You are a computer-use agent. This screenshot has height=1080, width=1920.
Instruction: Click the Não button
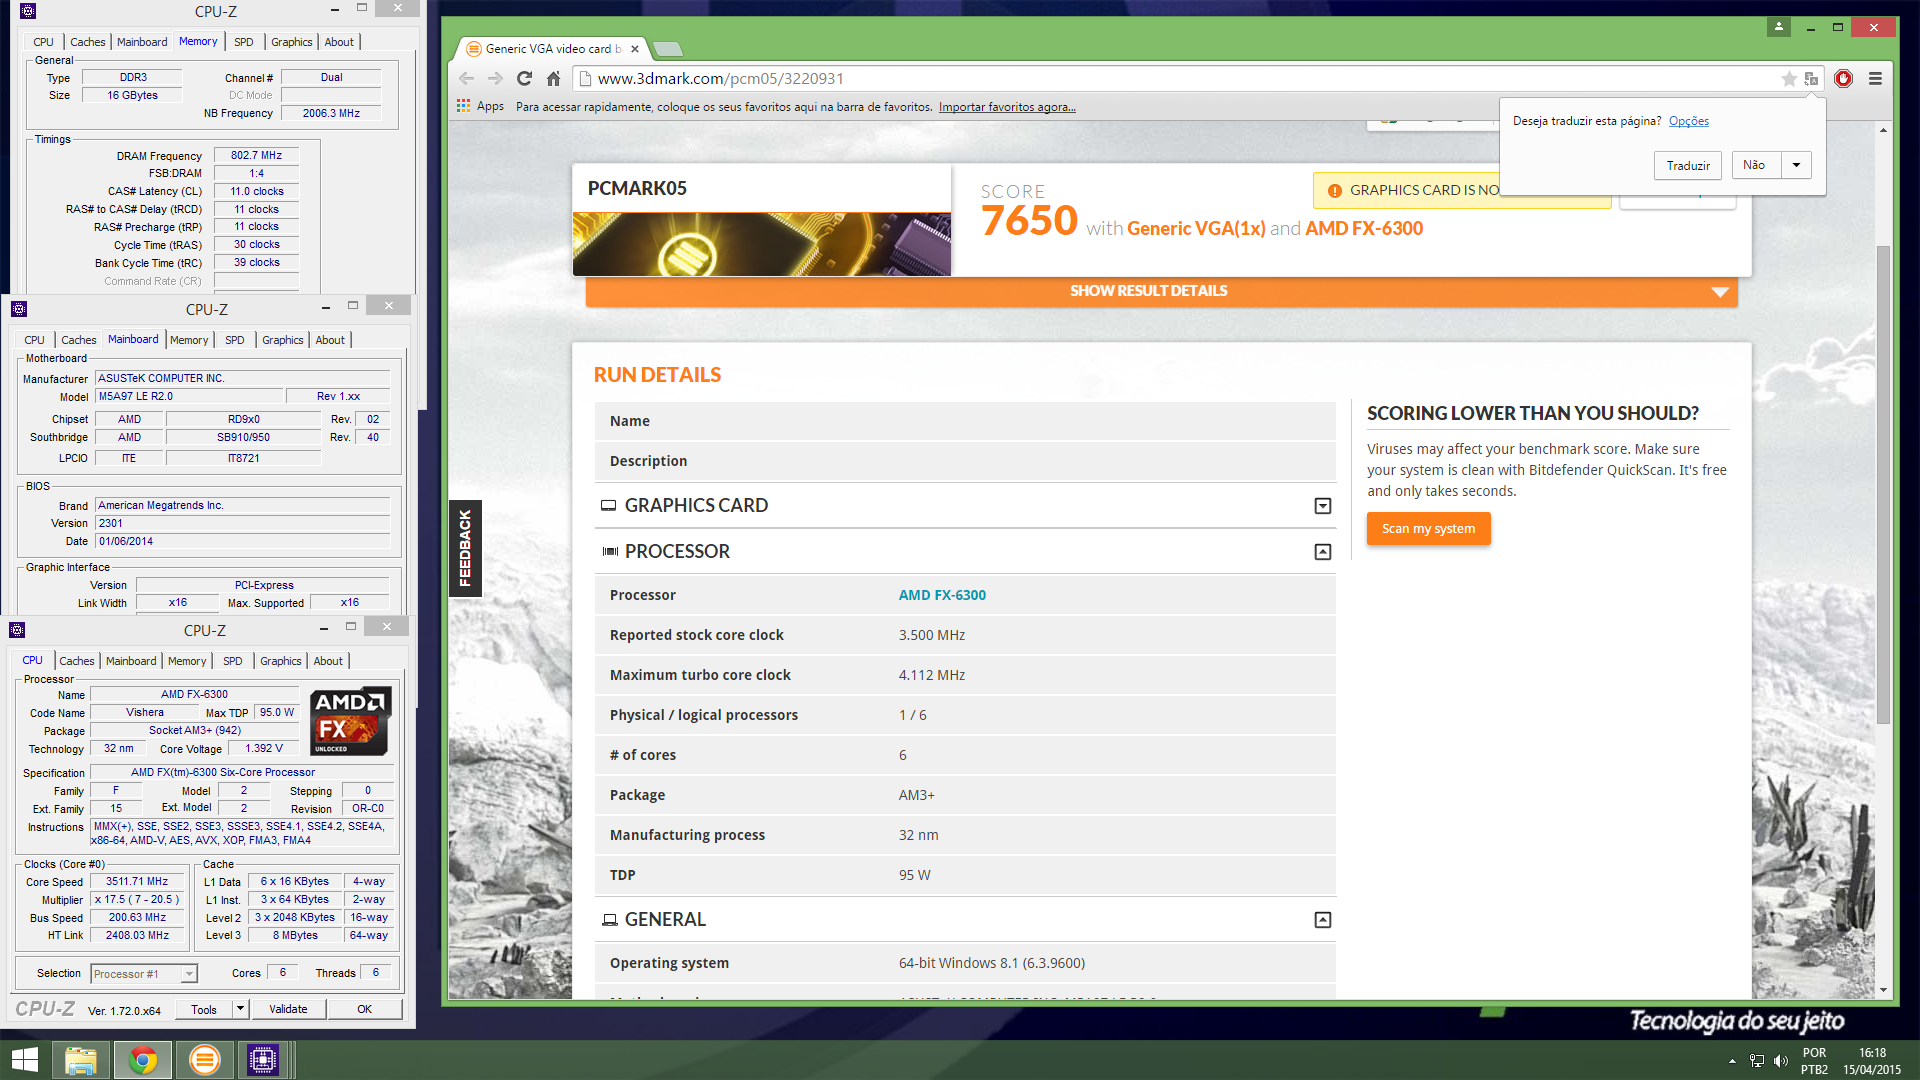coord(1754,165)
